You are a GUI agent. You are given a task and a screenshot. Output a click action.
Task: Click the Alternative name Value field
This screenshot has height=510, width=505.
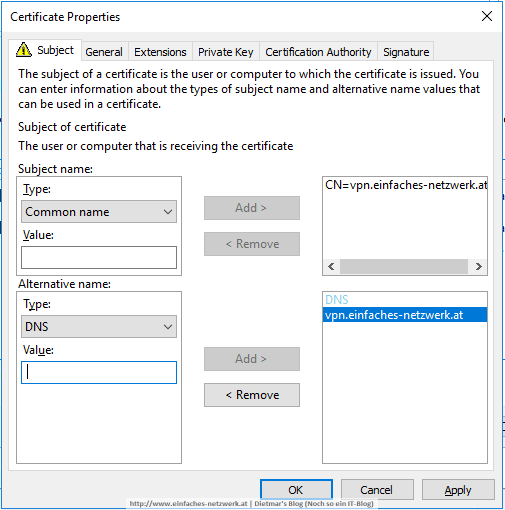(x=99, y=372)
